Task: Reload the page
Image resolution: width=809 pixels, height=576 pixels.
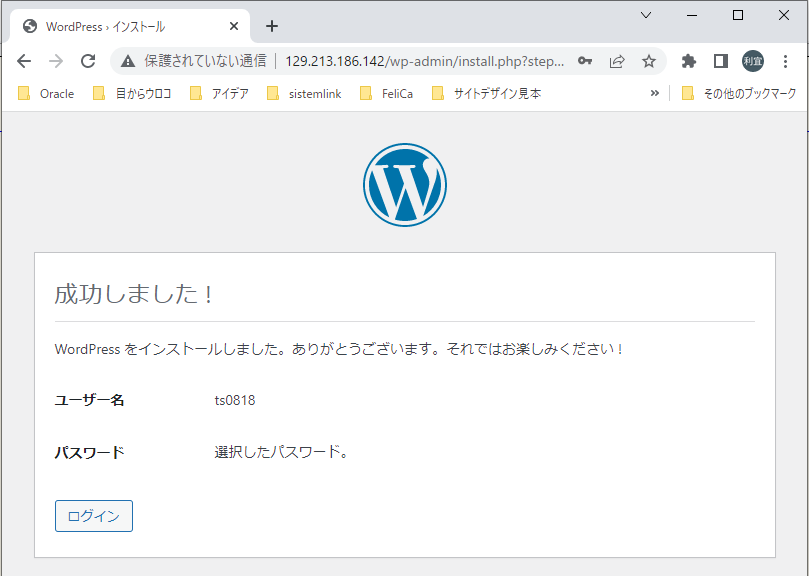Action: click(88, 61)
